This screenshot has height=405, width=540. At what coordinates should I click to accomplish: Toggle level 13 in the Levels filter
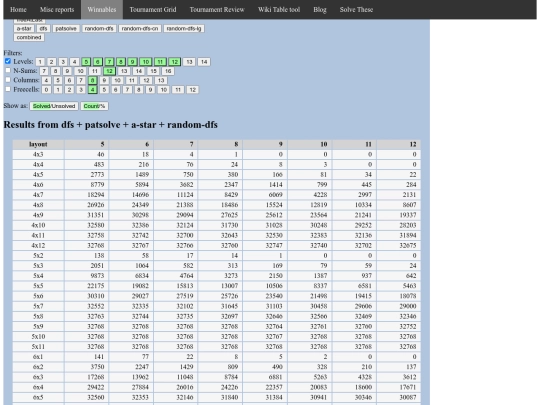click(x=189, y=62)
